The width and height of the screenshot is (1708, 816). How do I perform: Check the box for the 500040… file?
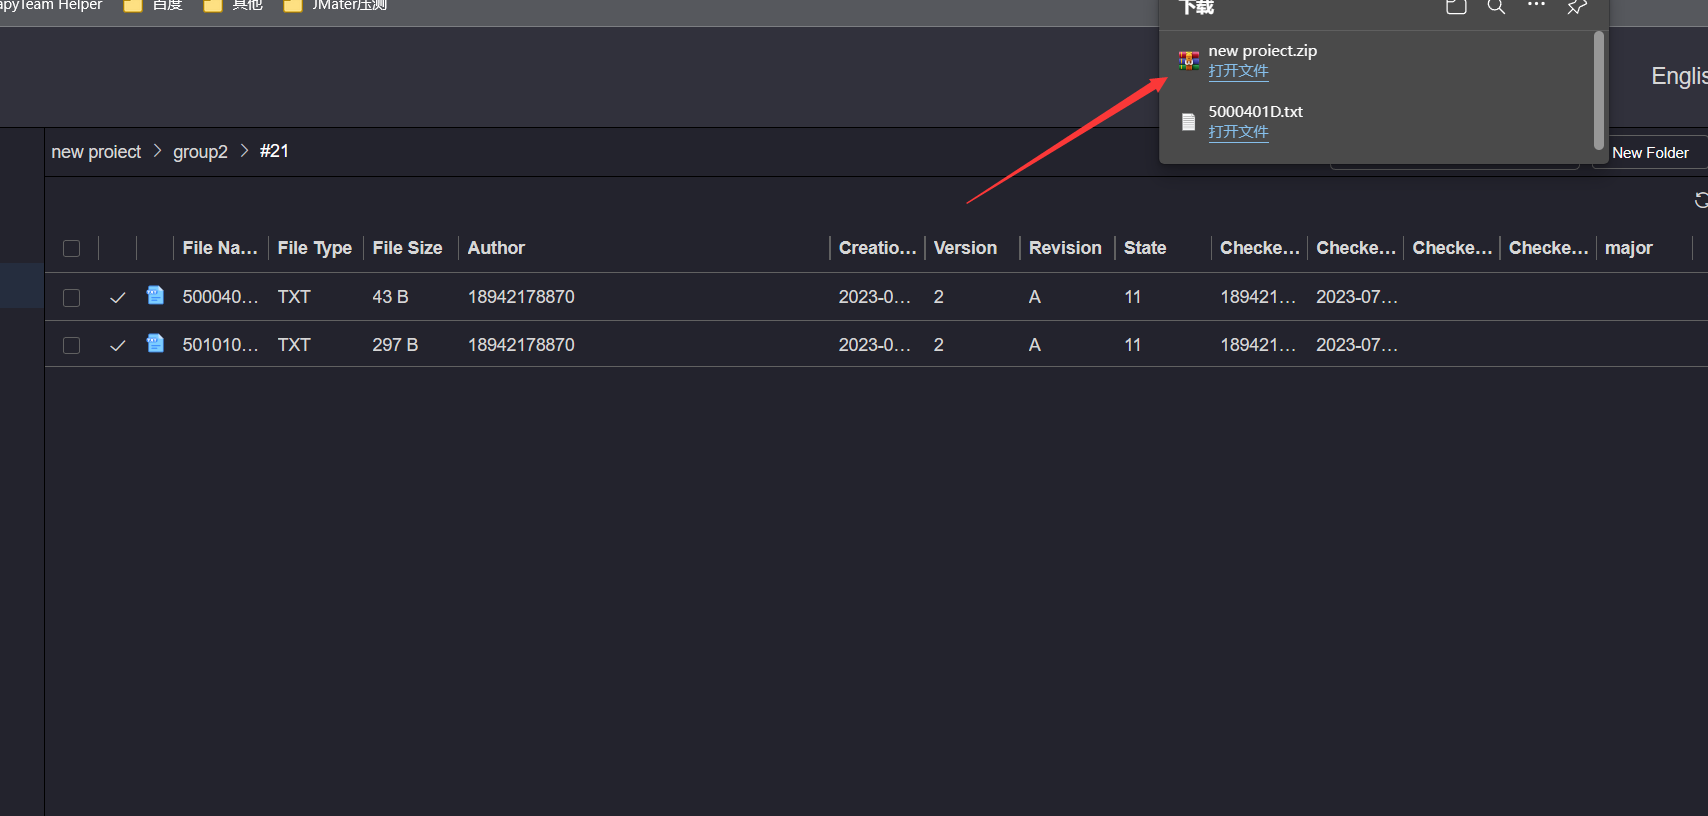click(x=71, y=297)
